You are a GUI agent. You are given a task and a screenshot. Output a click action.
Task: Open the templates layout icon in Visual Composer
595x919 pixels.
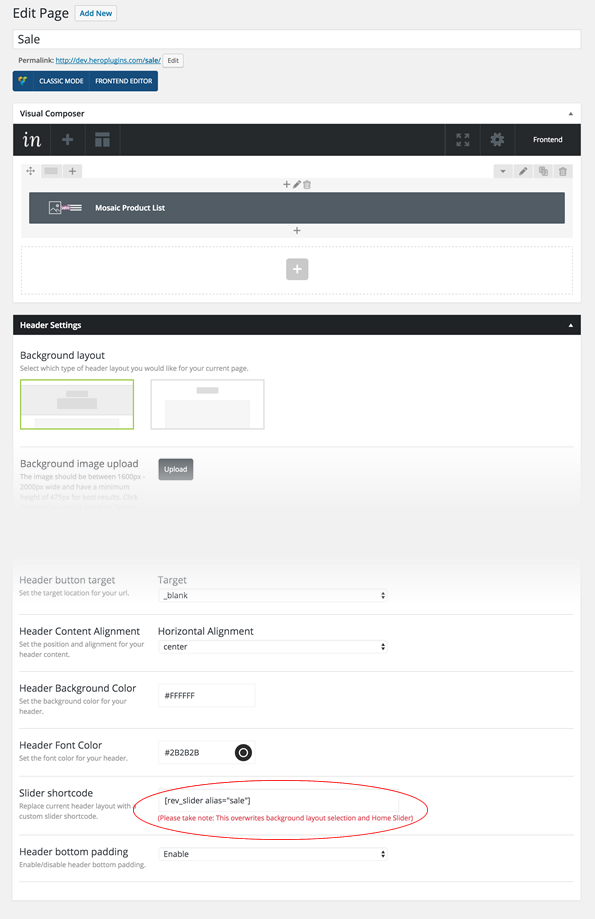point(102,139)
